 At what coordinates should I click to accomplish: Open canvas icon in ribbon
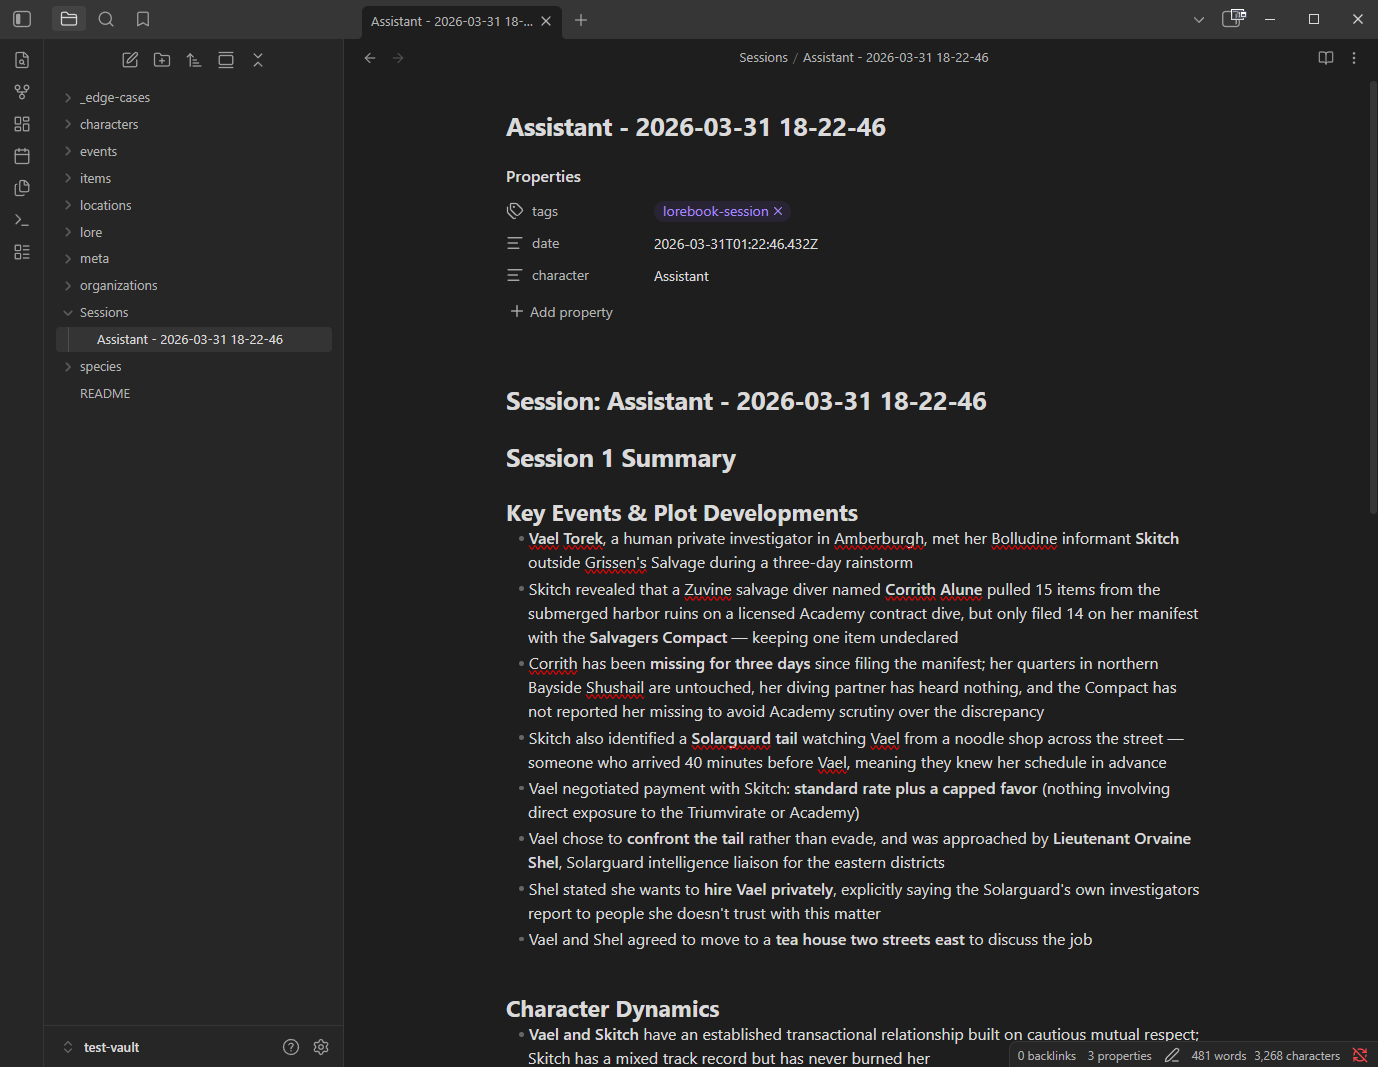(x=22, y=124)
